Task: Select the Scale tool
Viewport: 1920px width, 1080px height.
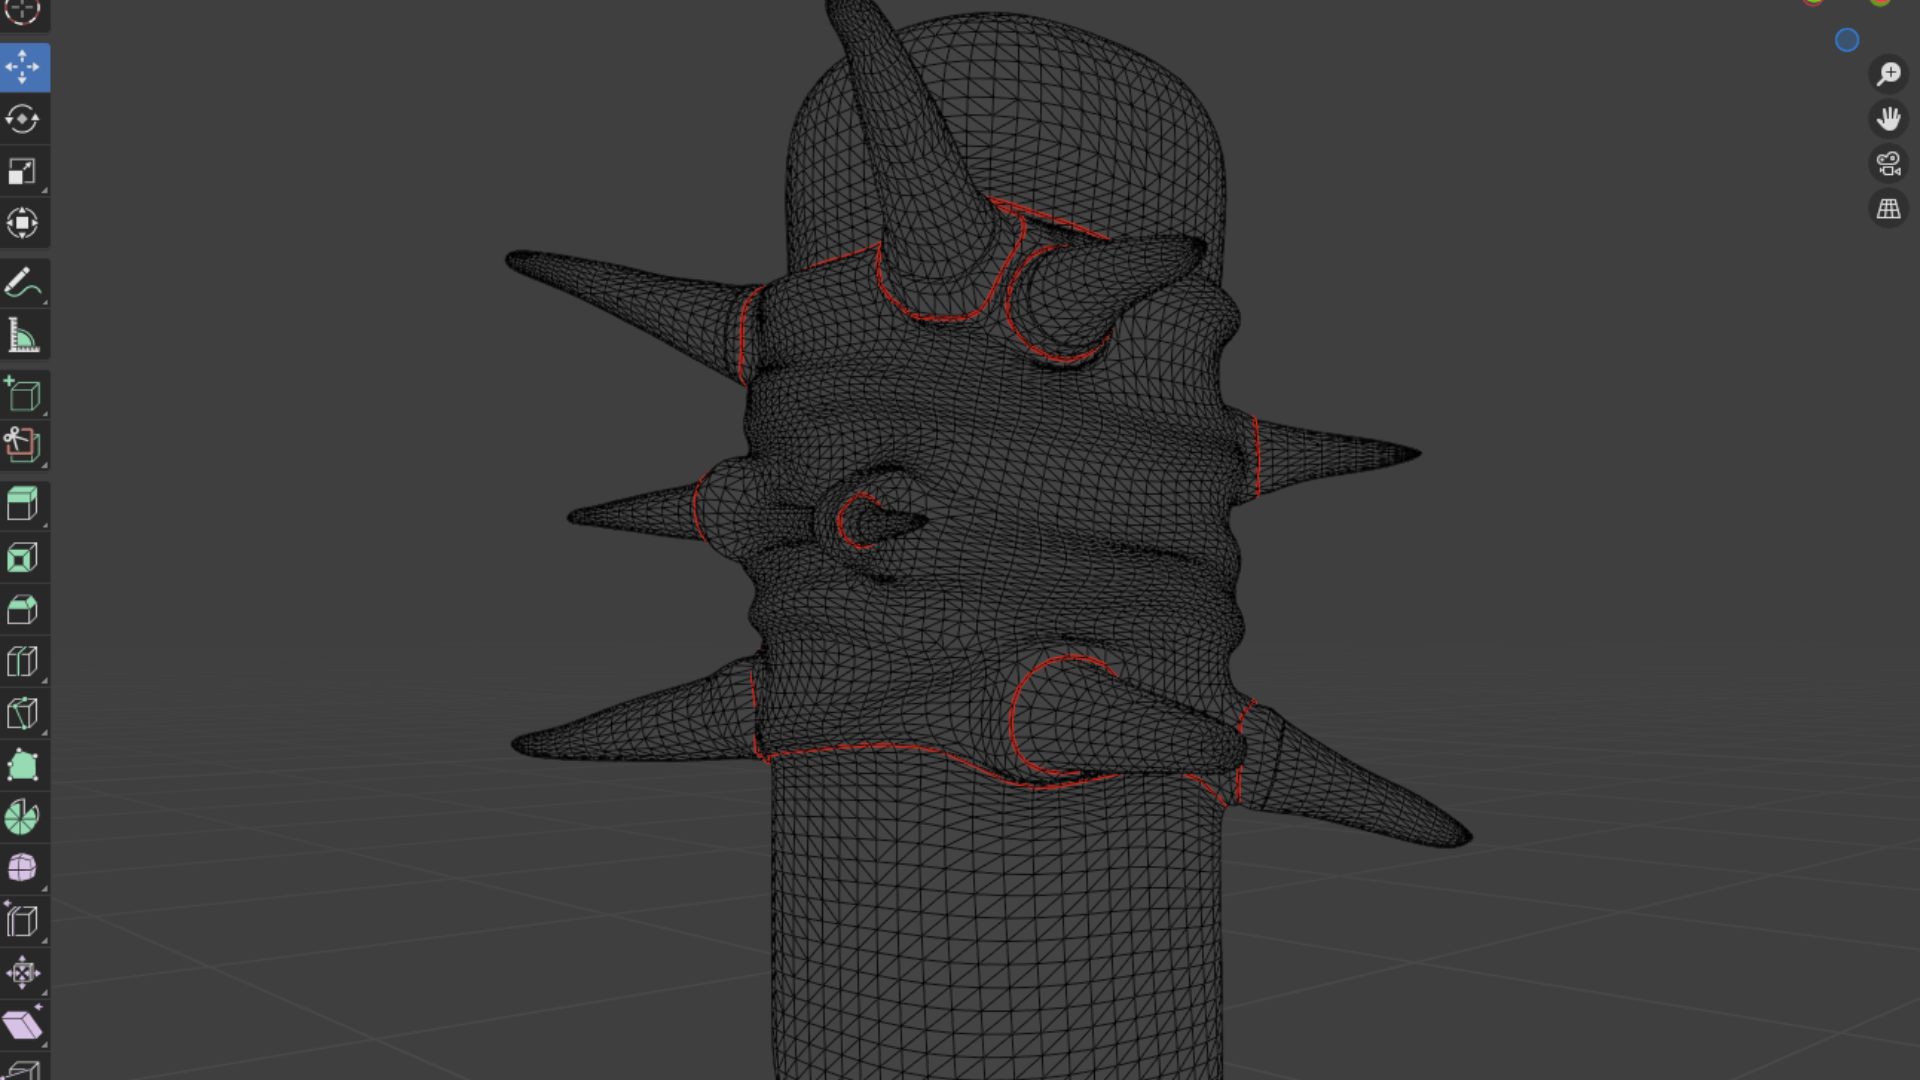Action: point(23,172)
